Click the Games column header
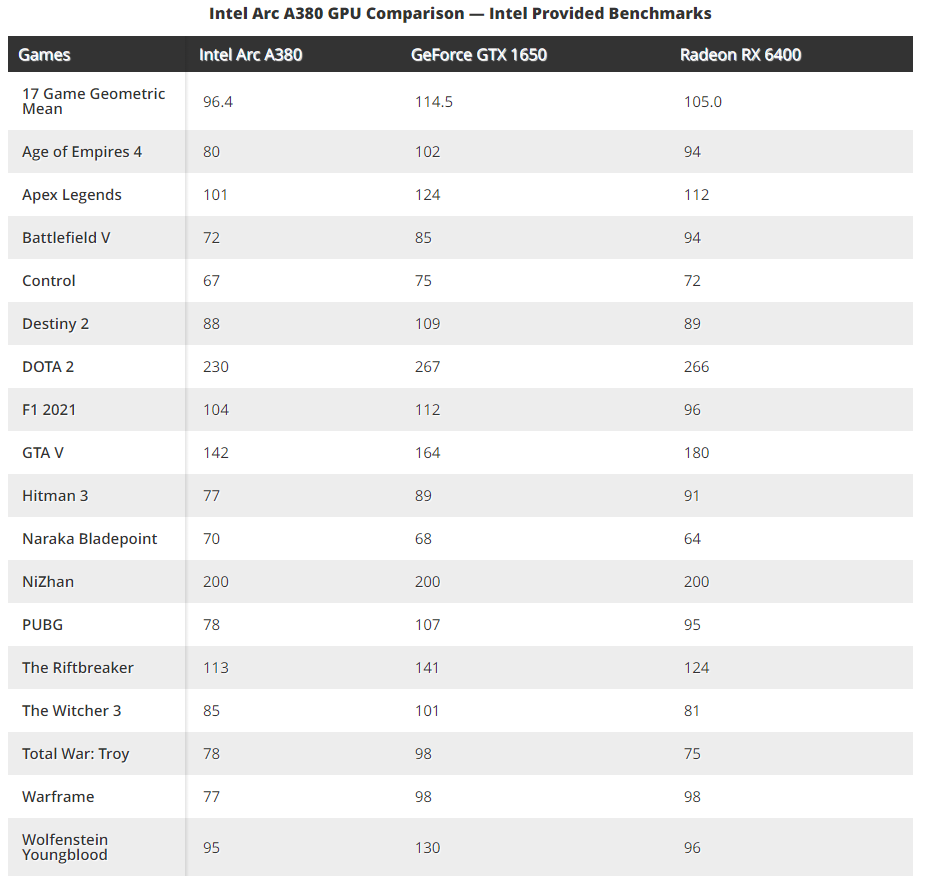Viewport: 926px width, 892px height. (x=44, y=55)
